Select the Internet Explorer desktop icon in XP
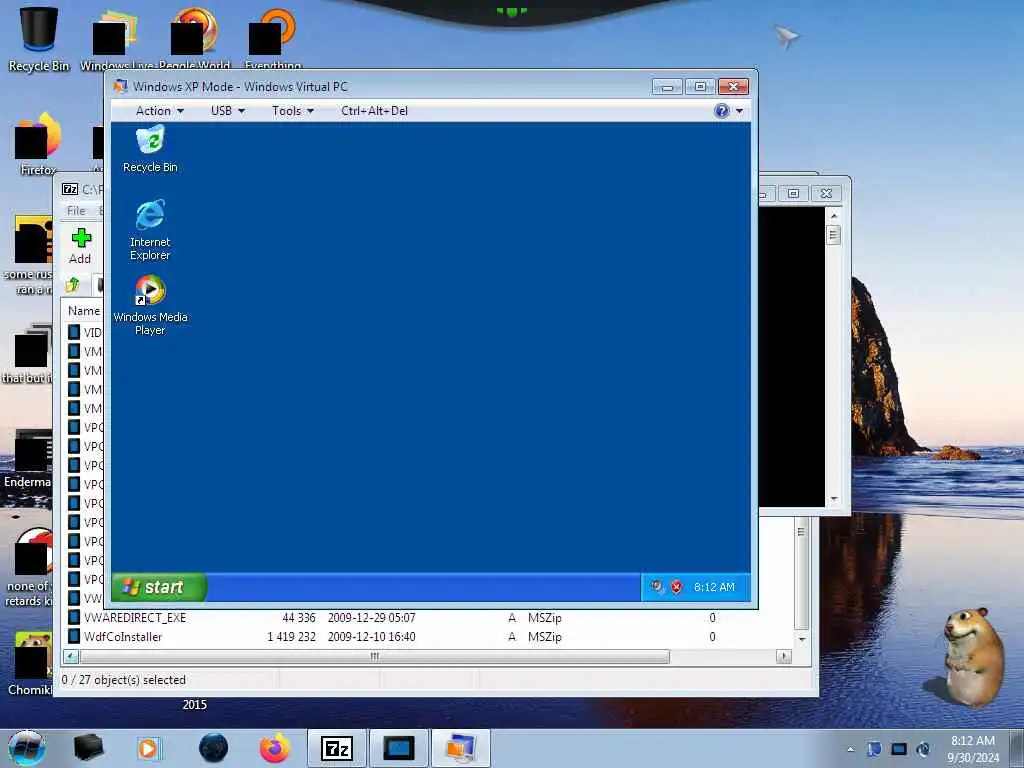 (x=150, y=230)
